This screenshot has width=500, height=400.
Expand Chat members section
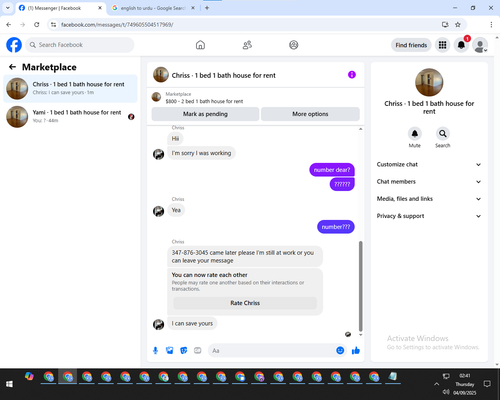[429, 182]
